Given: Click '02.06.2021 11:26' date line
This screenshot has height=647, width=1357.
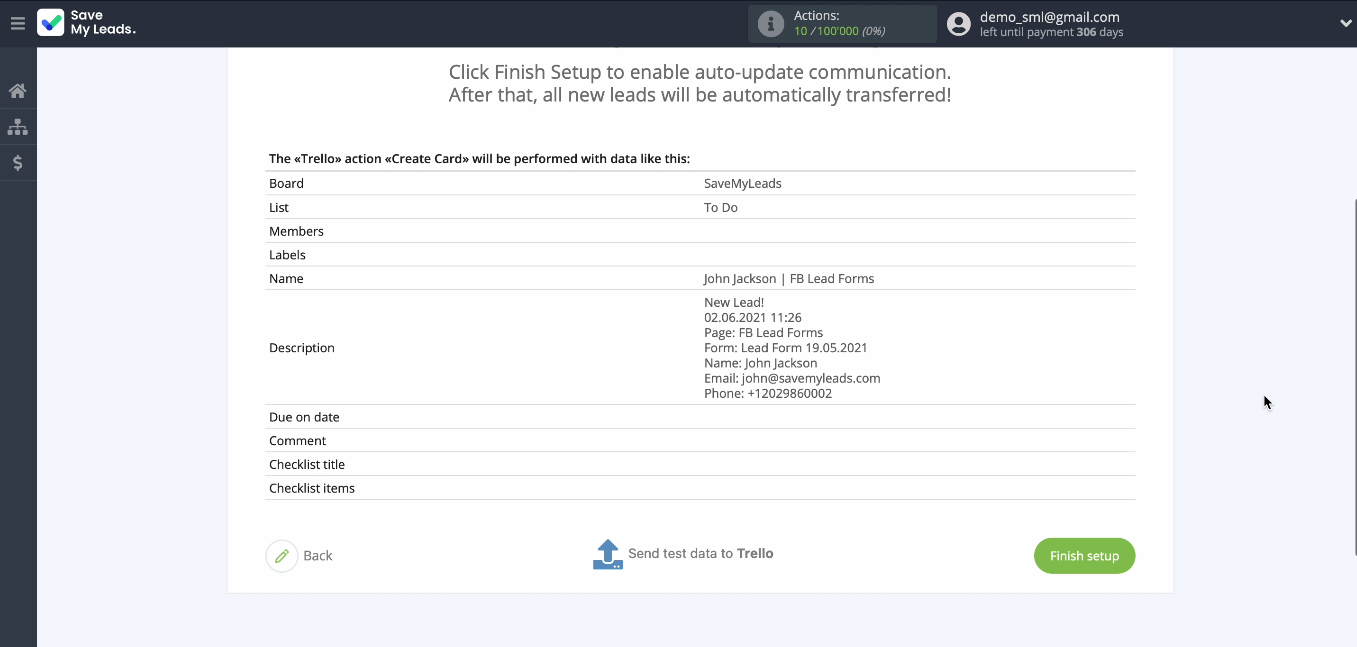Looking at the screenshot, I should coord(753,317).
